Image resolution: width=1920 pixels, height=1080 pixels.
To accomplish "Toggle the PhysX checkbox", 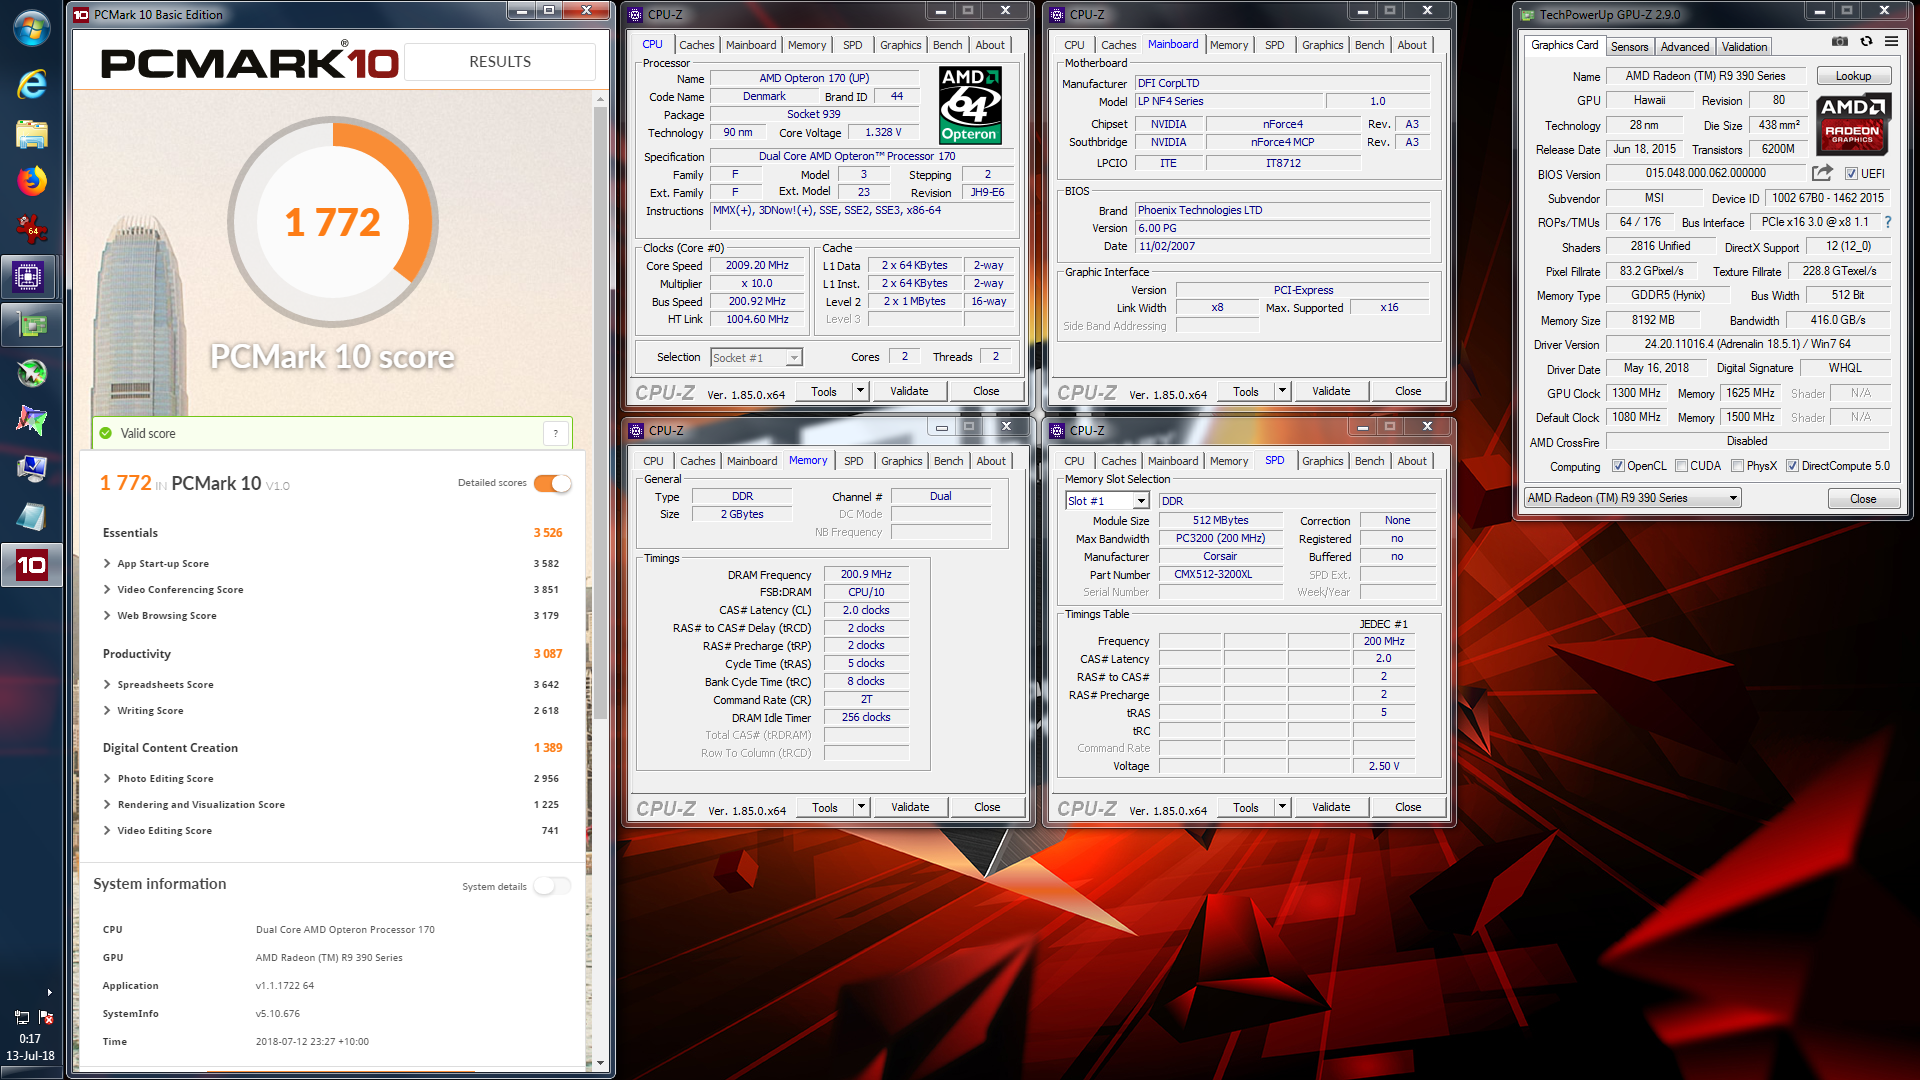I will (1737, 466).
